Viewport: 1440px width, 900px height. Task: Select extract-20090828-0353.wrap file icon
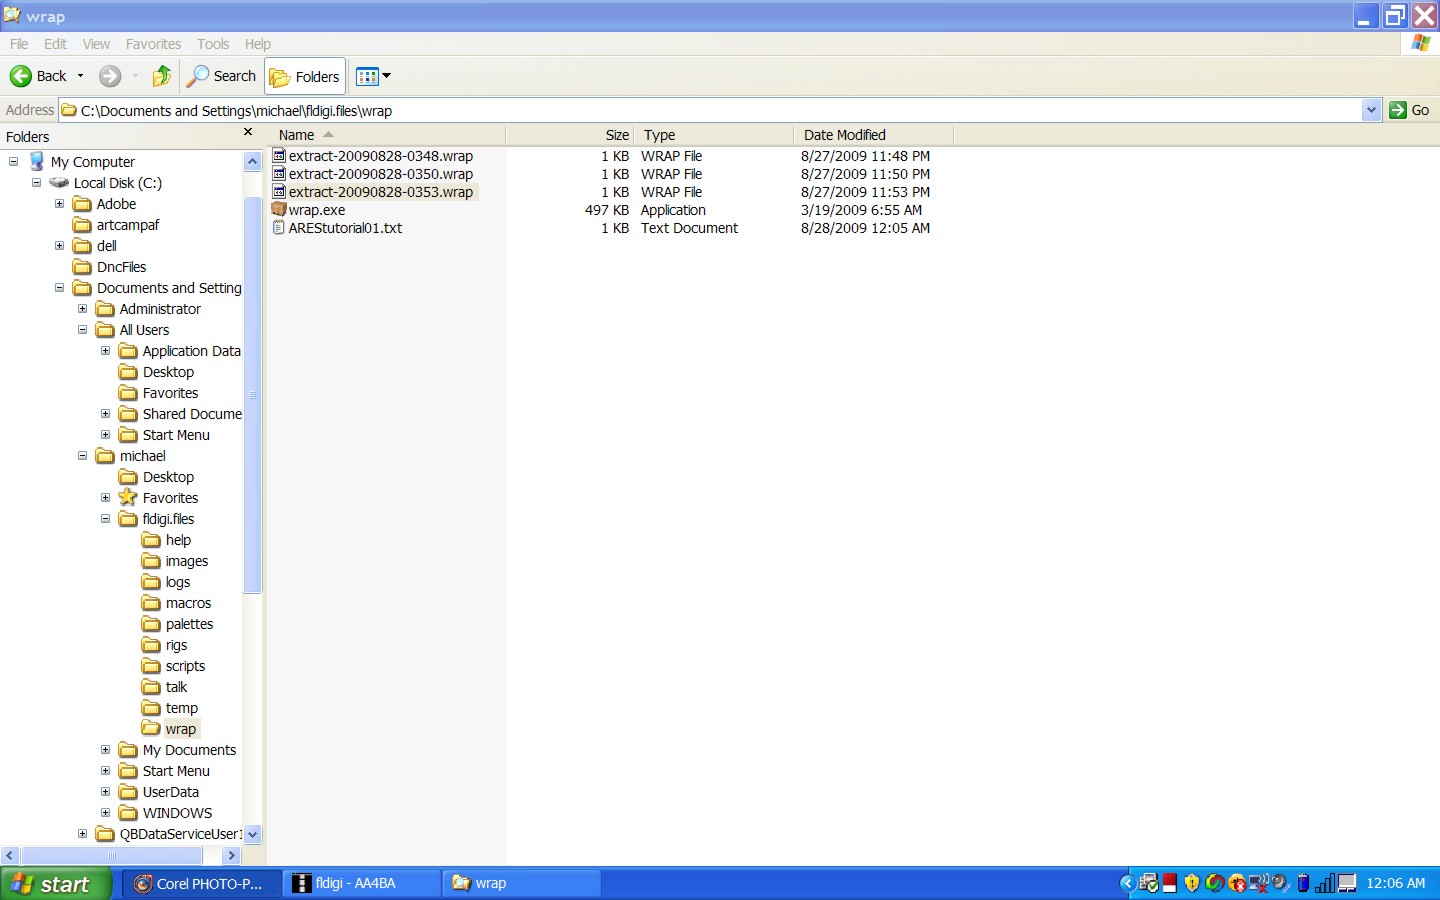tap(279, 192)
